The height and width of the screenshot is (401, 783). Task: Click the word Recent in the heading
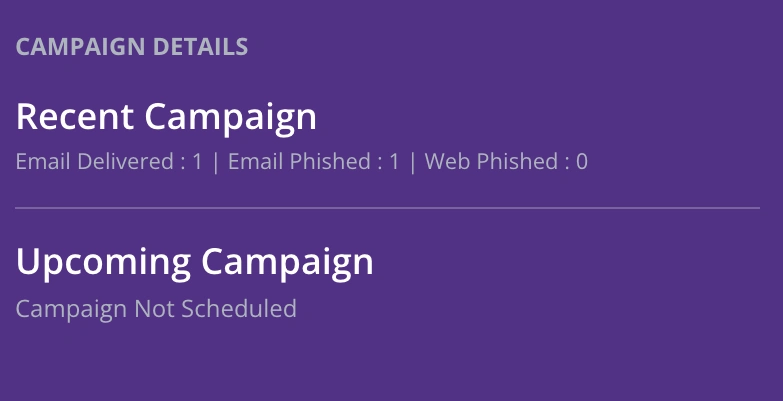pyautogui.click(x=76, y=117)
